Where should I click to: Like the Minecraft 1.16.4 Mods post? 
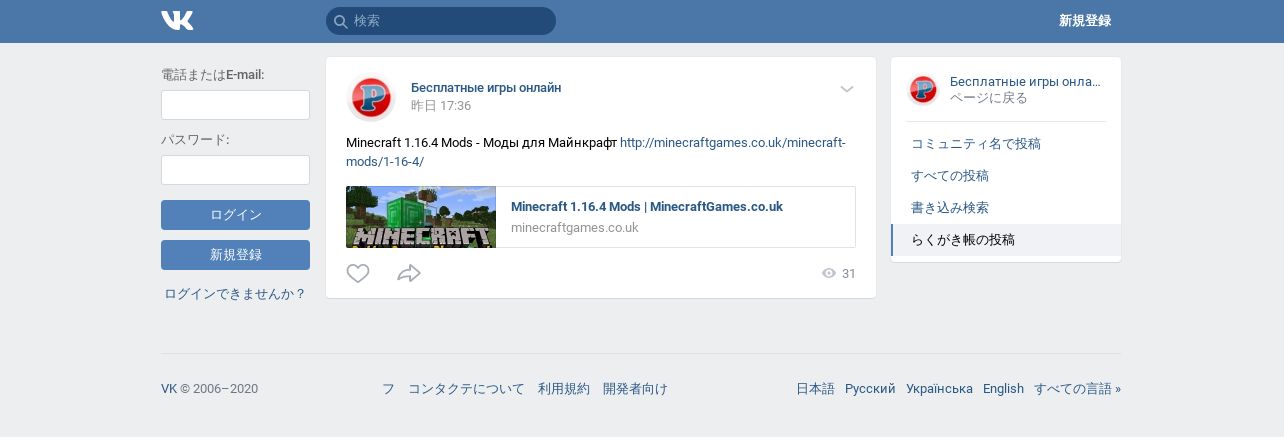(x=358, y=273)
